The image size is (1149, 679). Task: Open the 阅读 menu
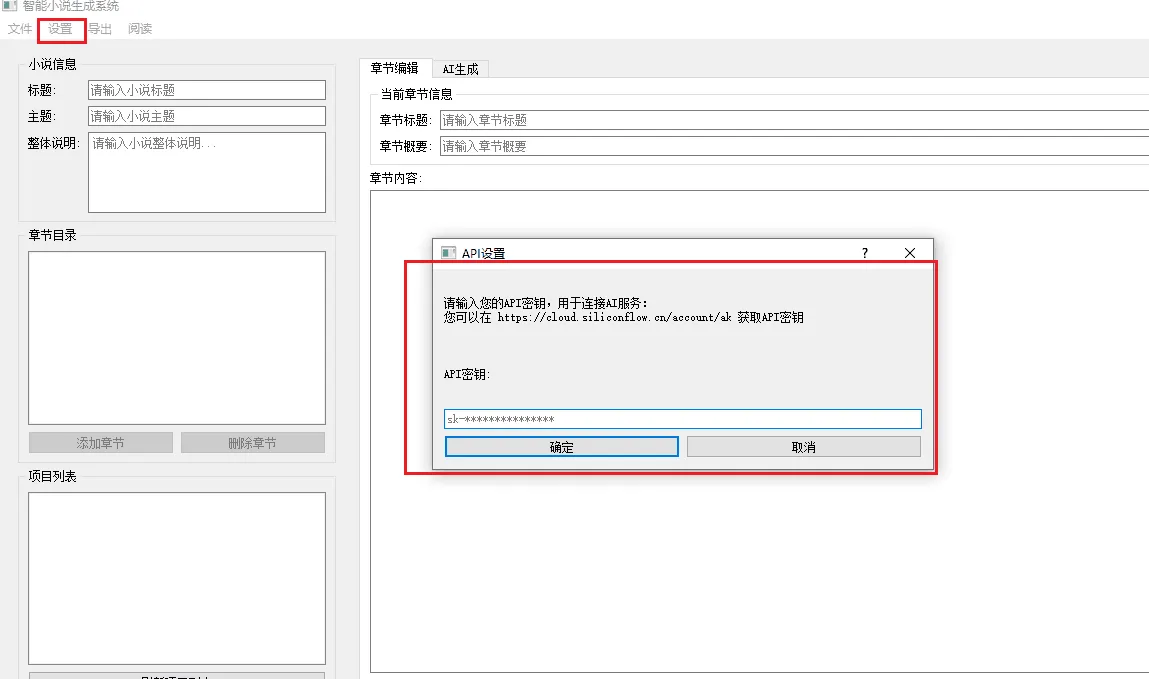pos(139,29)
